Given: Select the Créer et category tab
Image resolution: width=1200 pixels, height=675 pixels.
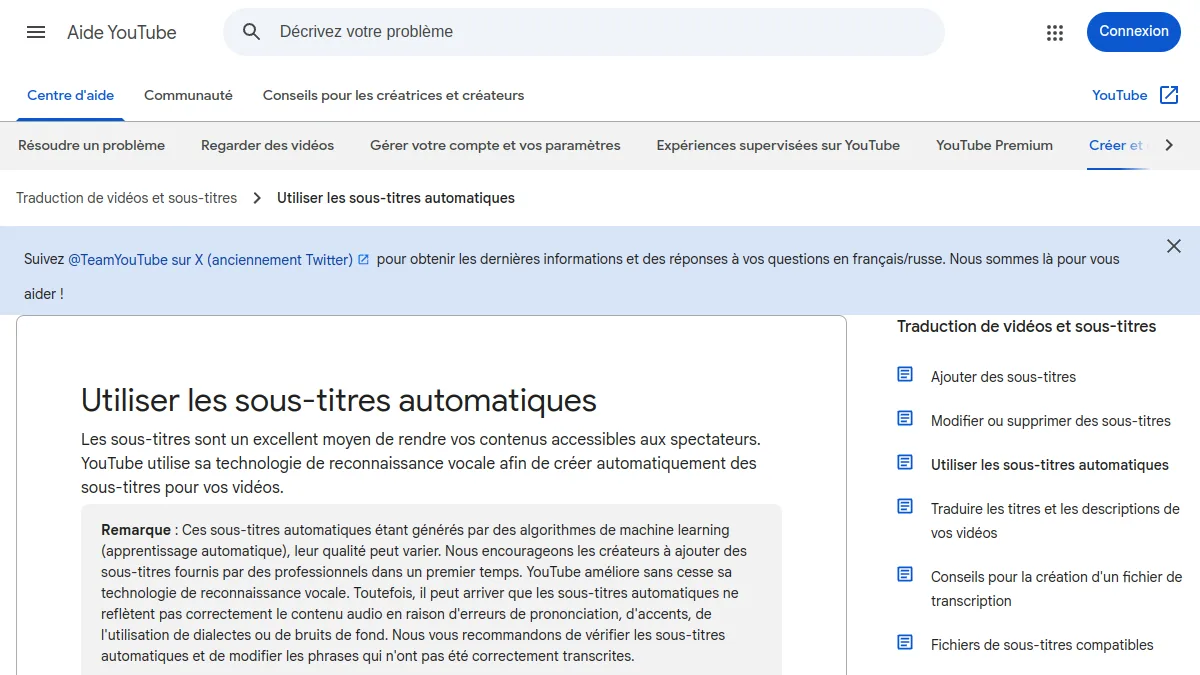Looking at the screenshot, I should tap(1116, 145).
